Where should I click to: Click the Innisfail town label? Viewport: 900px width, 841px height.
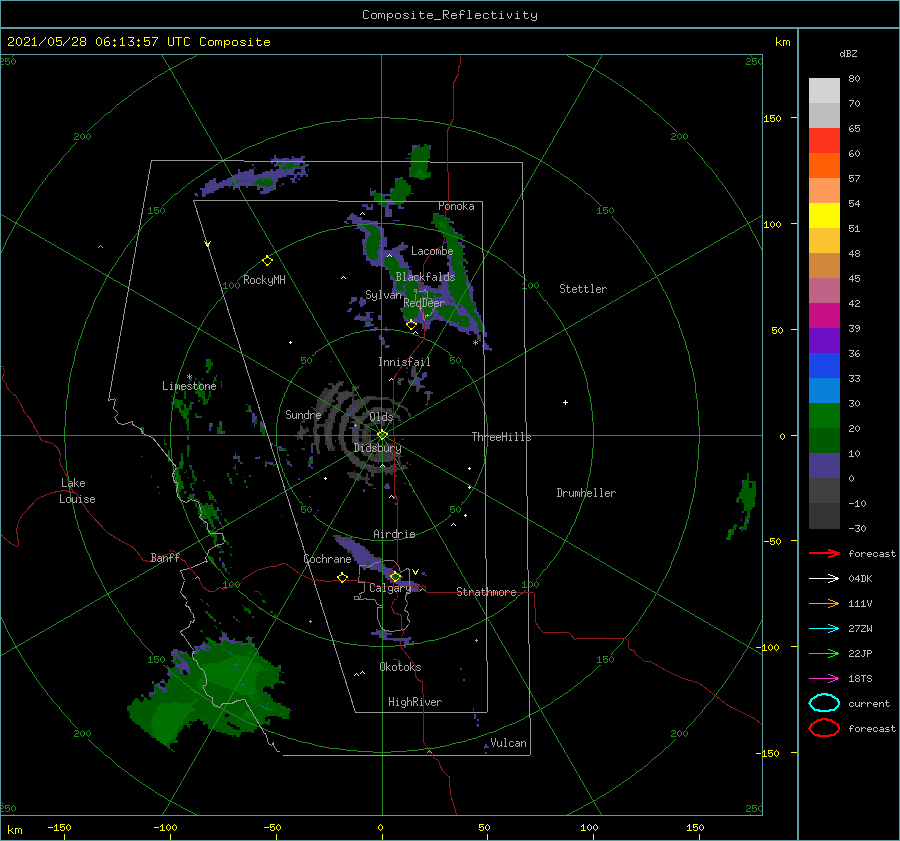tap(404, 362)
